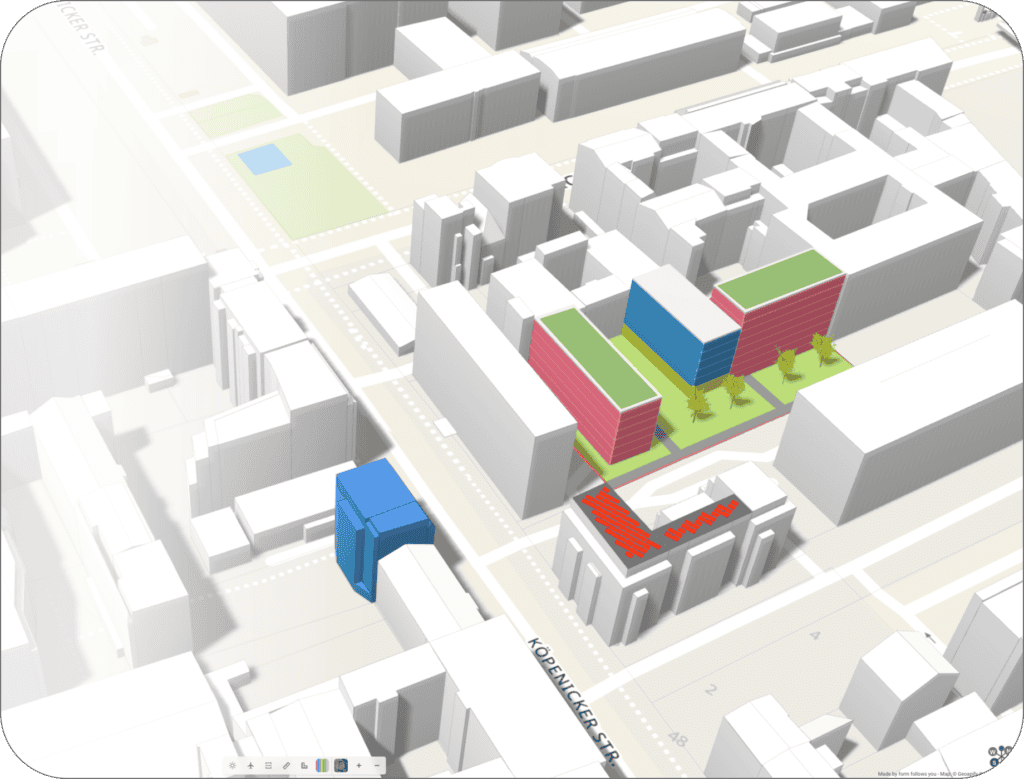Switch map style via the map thumbnail
The height and width of the screenshot is (779, 1024).
(x=340, y=765)
